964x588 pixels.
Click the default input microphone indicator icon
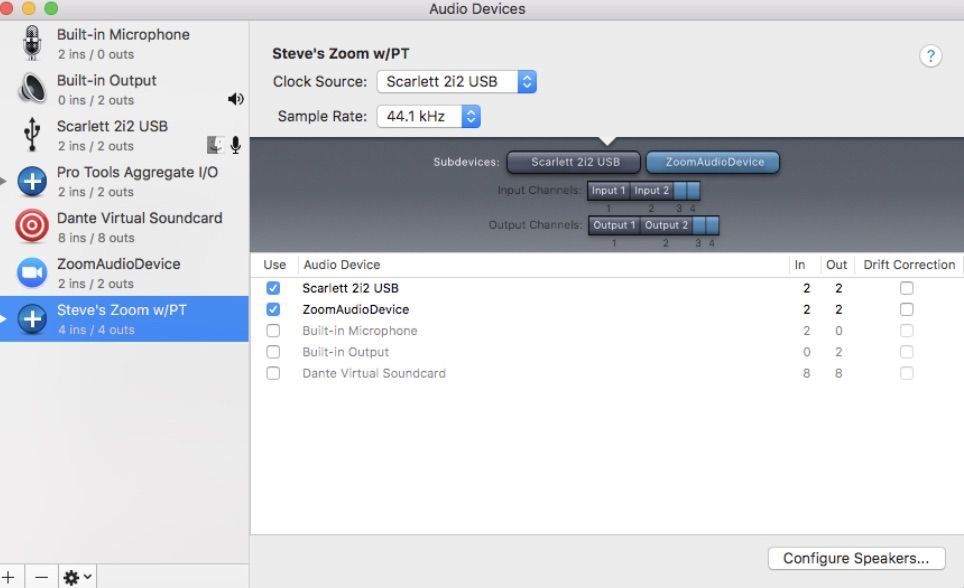click(235, 145)
